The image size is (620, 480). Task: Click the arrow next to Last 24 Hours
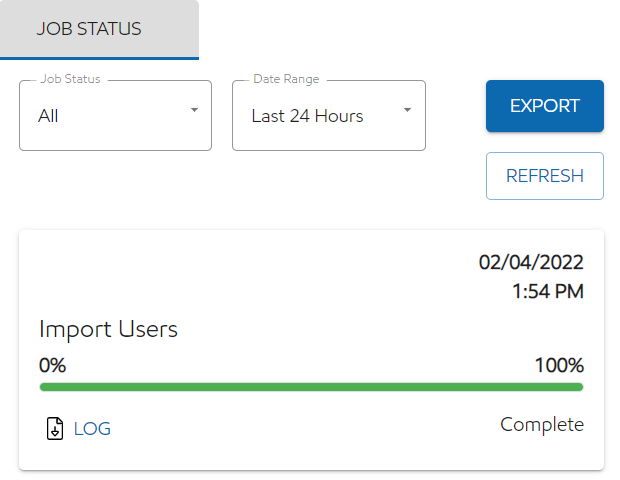pos(407,110)
